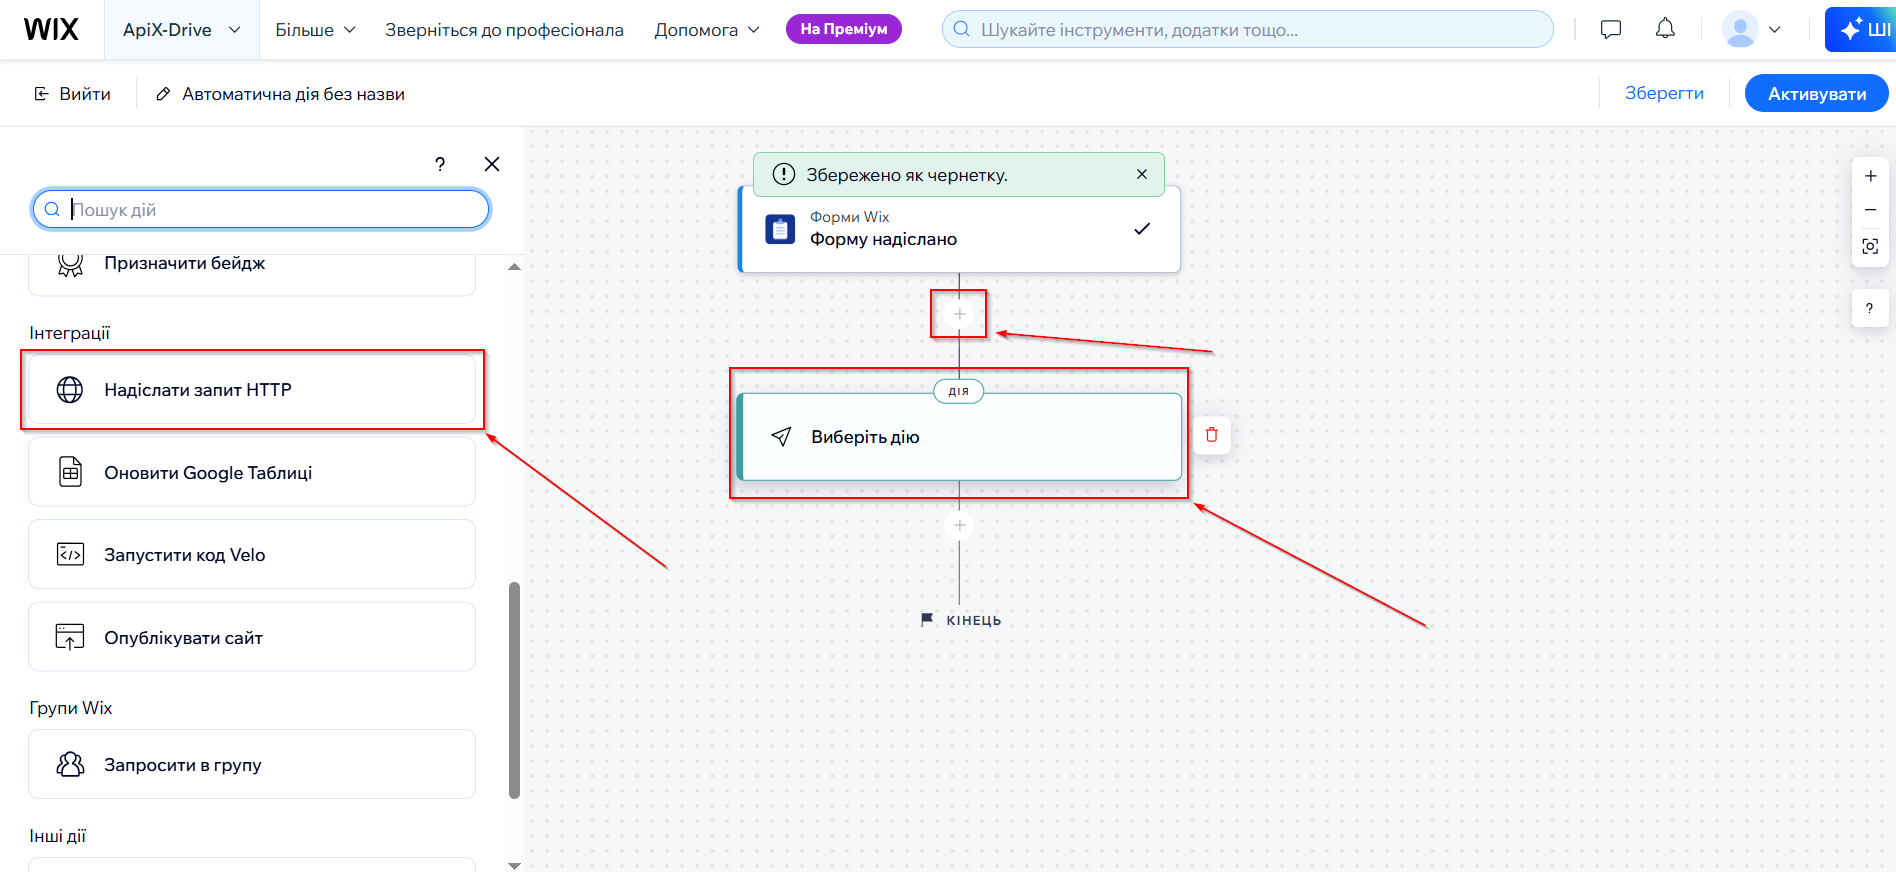The height and width of the screenshot is (872, 1896).
Task: Delete the action with trash icon
Action: (1212, 435)
